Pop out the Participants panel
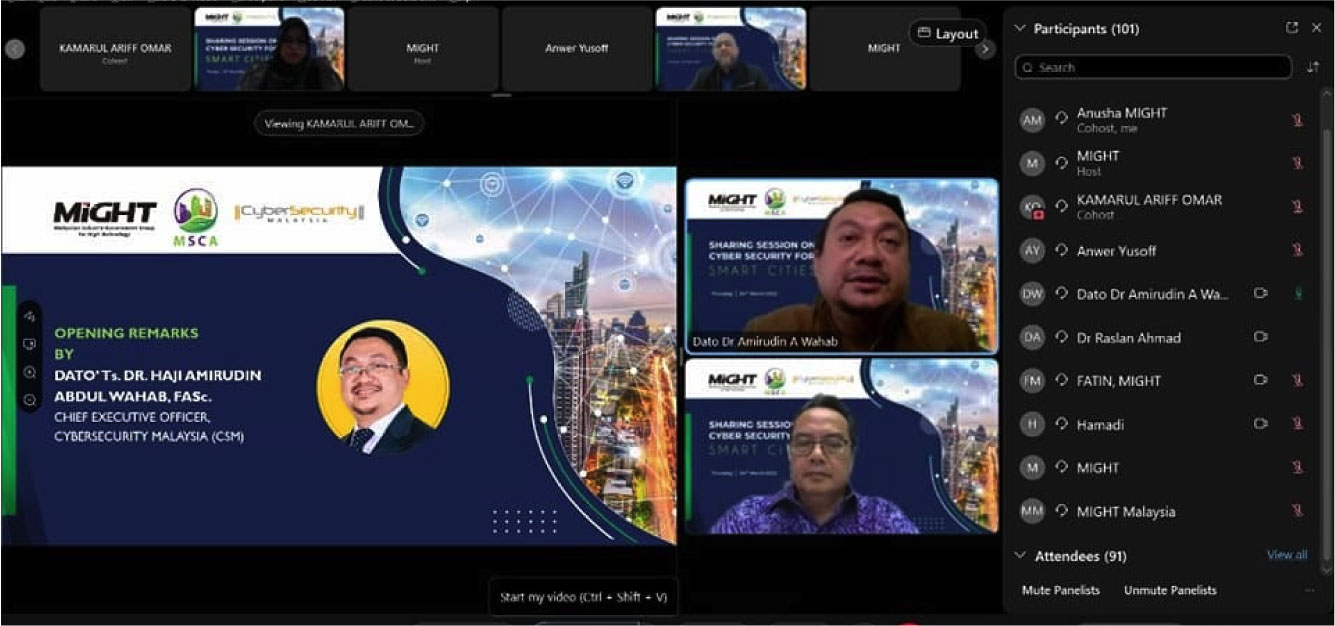 [1292, 28]
